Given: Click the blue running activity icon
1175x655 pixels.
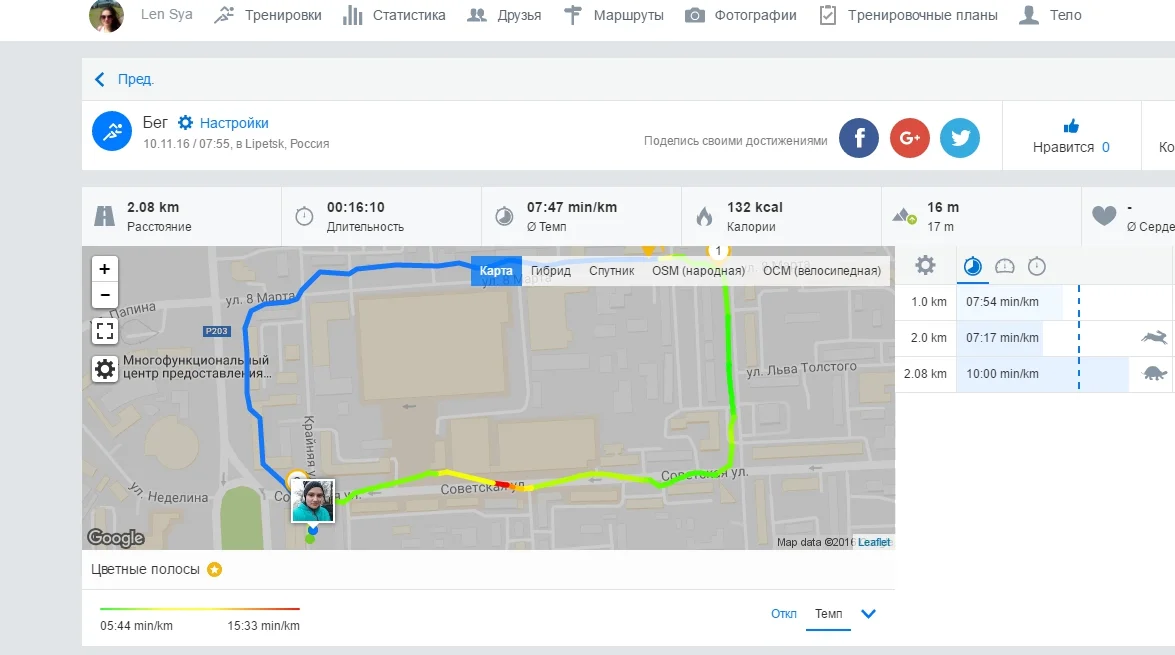Looking at the screenshot, I should tap(112, 131).
